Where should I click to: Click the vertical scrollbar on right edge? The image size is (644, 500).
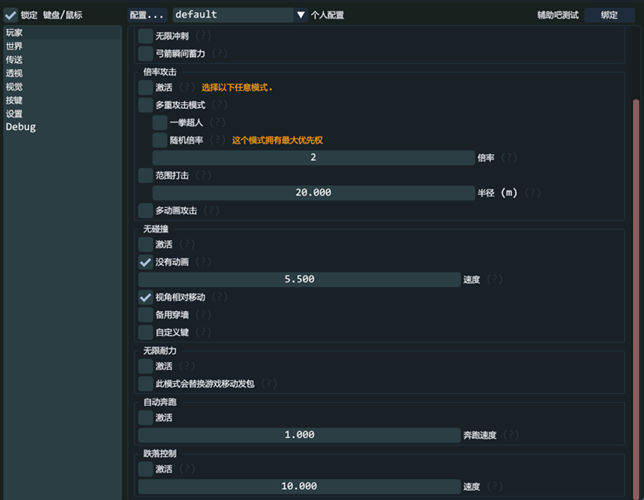click(635, 250)
